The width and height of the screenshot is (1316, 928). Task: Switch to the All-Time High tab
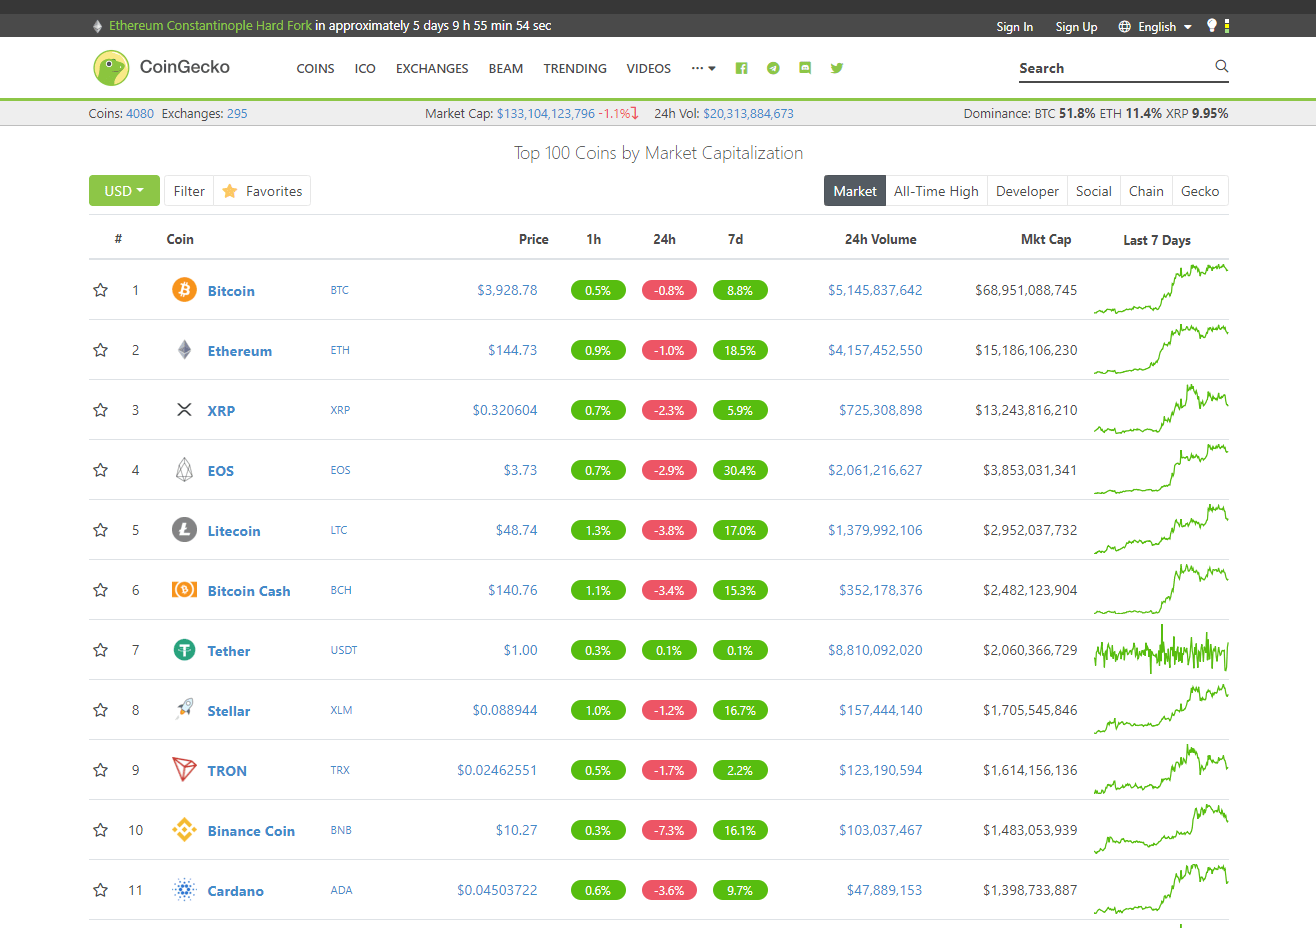(x=936, y=191)
